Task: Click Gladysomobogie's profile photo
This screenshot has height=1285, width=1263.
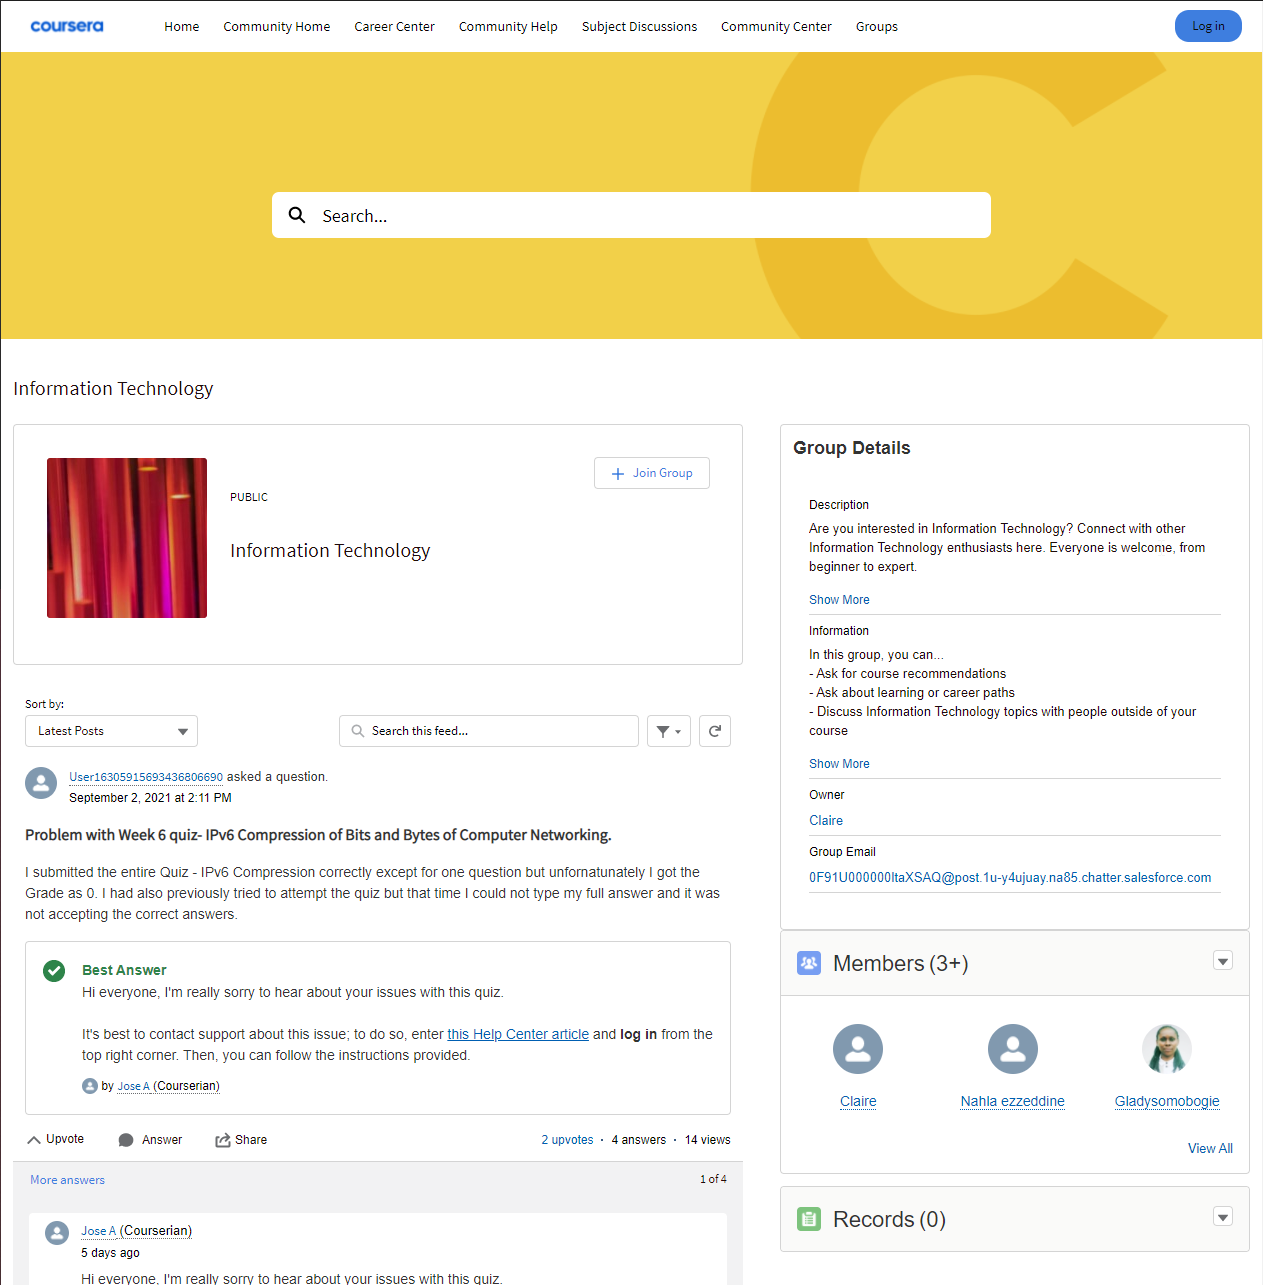Action: (1167, 1049)
